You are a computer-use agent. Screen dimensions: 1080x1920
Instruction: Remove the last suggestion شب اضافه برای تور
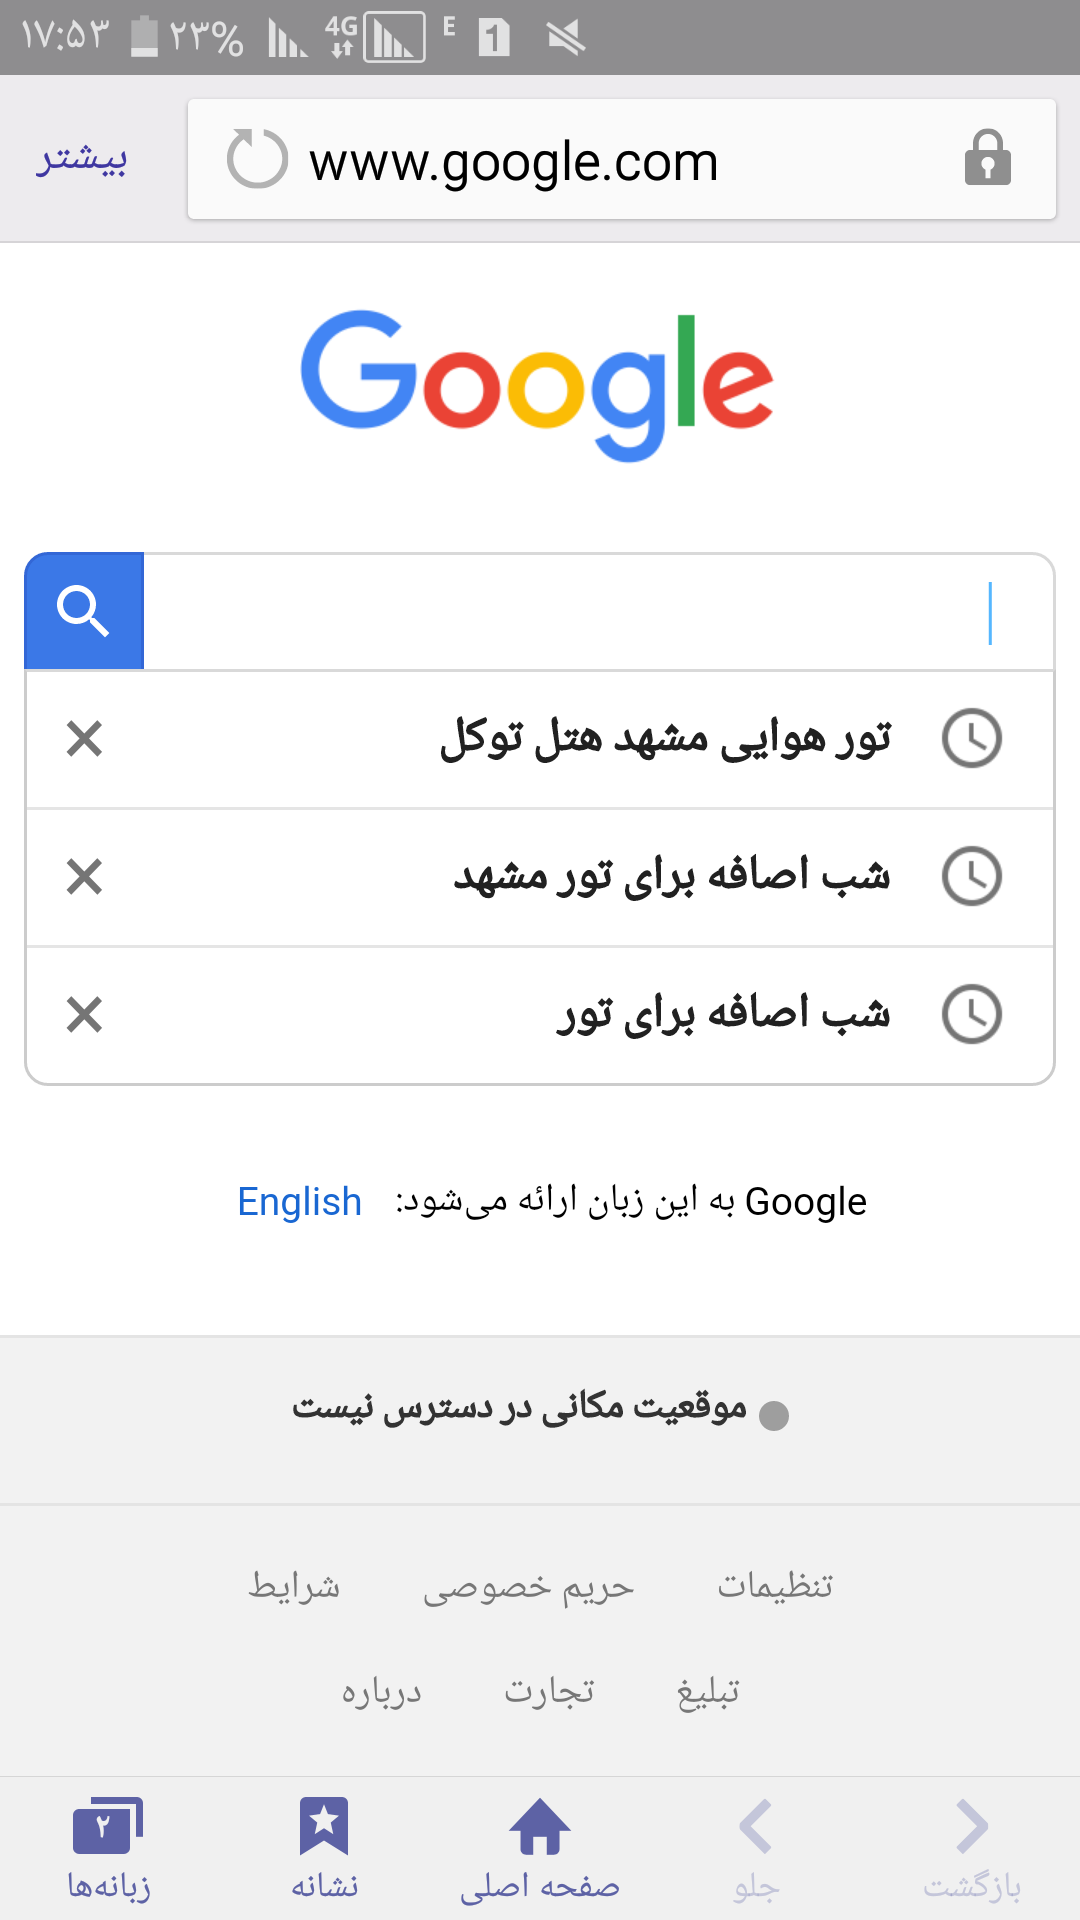84,1015
